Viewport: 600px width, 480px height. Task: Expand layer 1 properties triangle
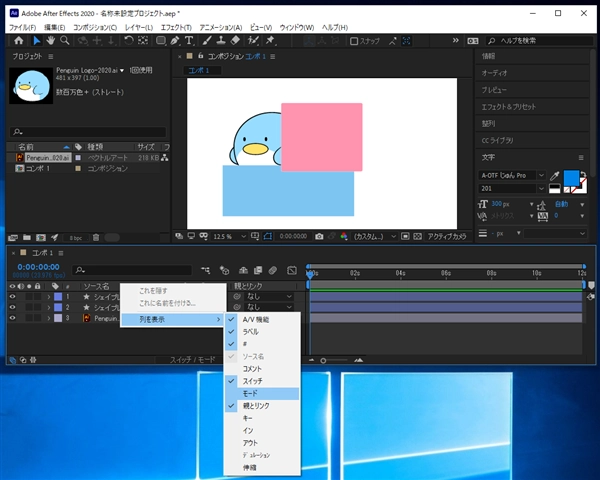49,297
